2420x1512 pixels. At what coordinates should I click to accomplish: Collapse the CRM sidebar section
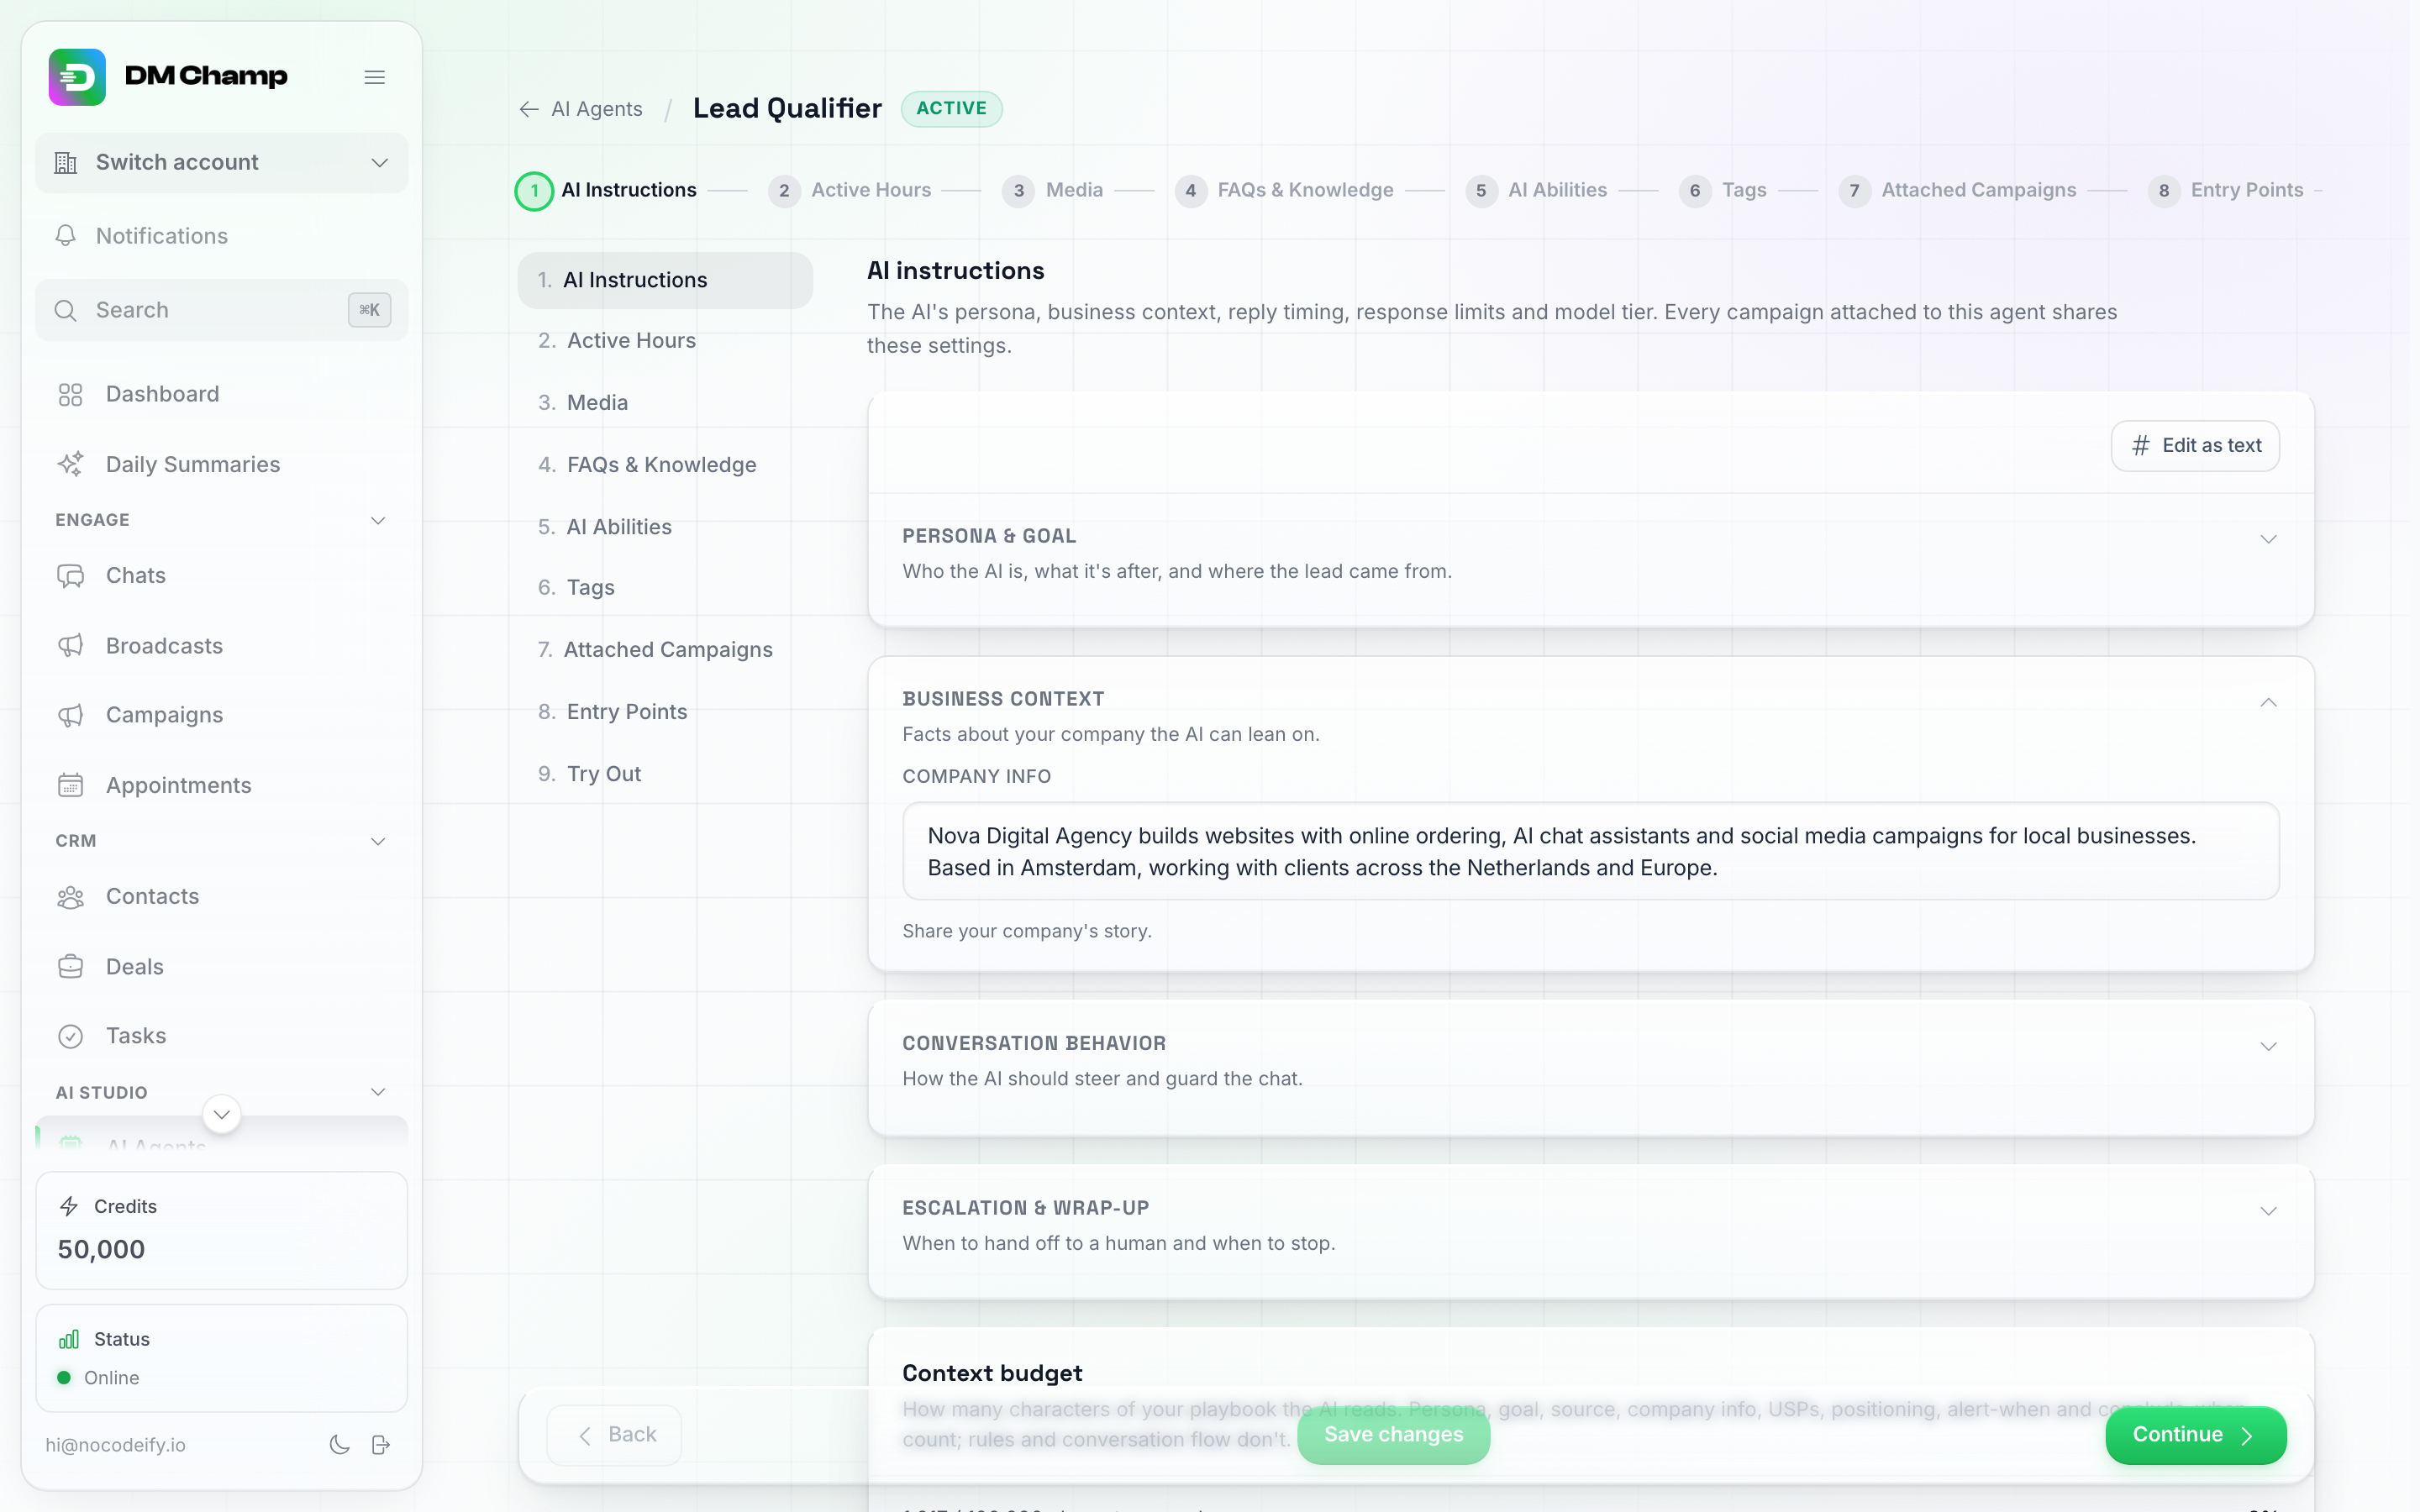point(378,841)
